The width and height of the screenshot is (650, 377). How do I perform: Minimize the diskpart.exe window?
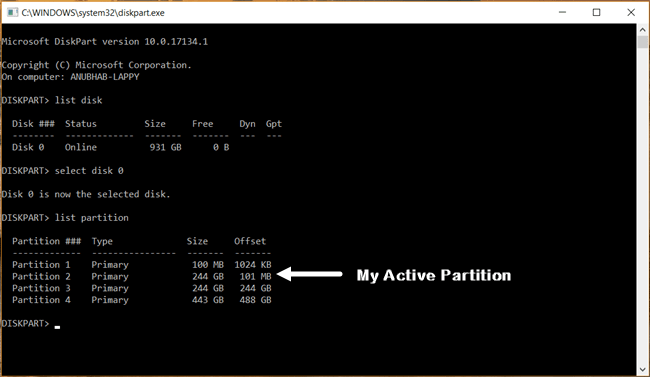pyautogui.click(x=562, y=12)
